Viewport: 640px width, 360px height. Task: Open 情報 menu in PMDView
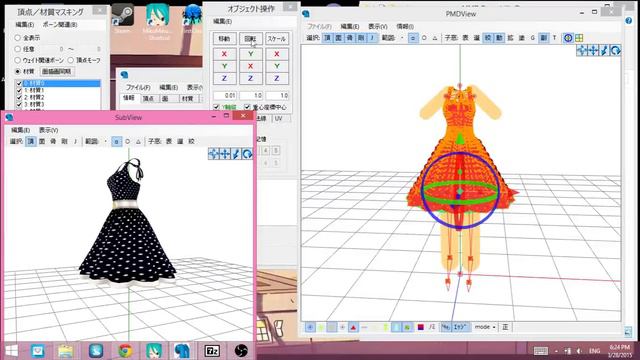click(405, 26)
